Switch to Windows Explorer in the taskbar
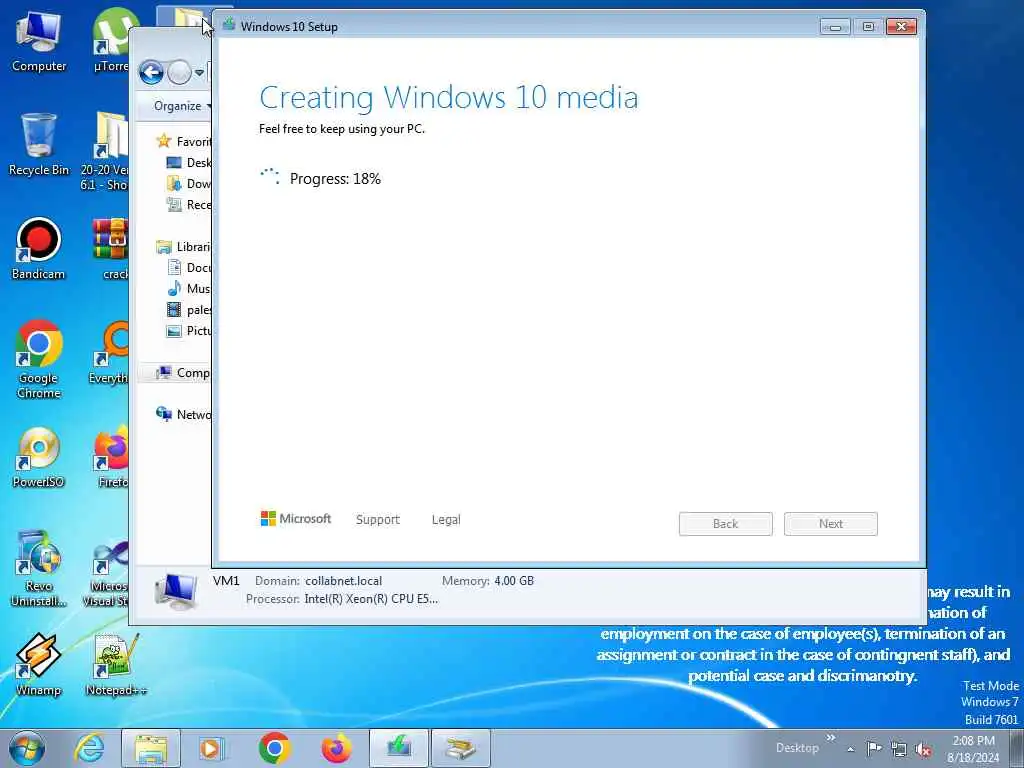1024x768 pixels. (x=151, y=748)
